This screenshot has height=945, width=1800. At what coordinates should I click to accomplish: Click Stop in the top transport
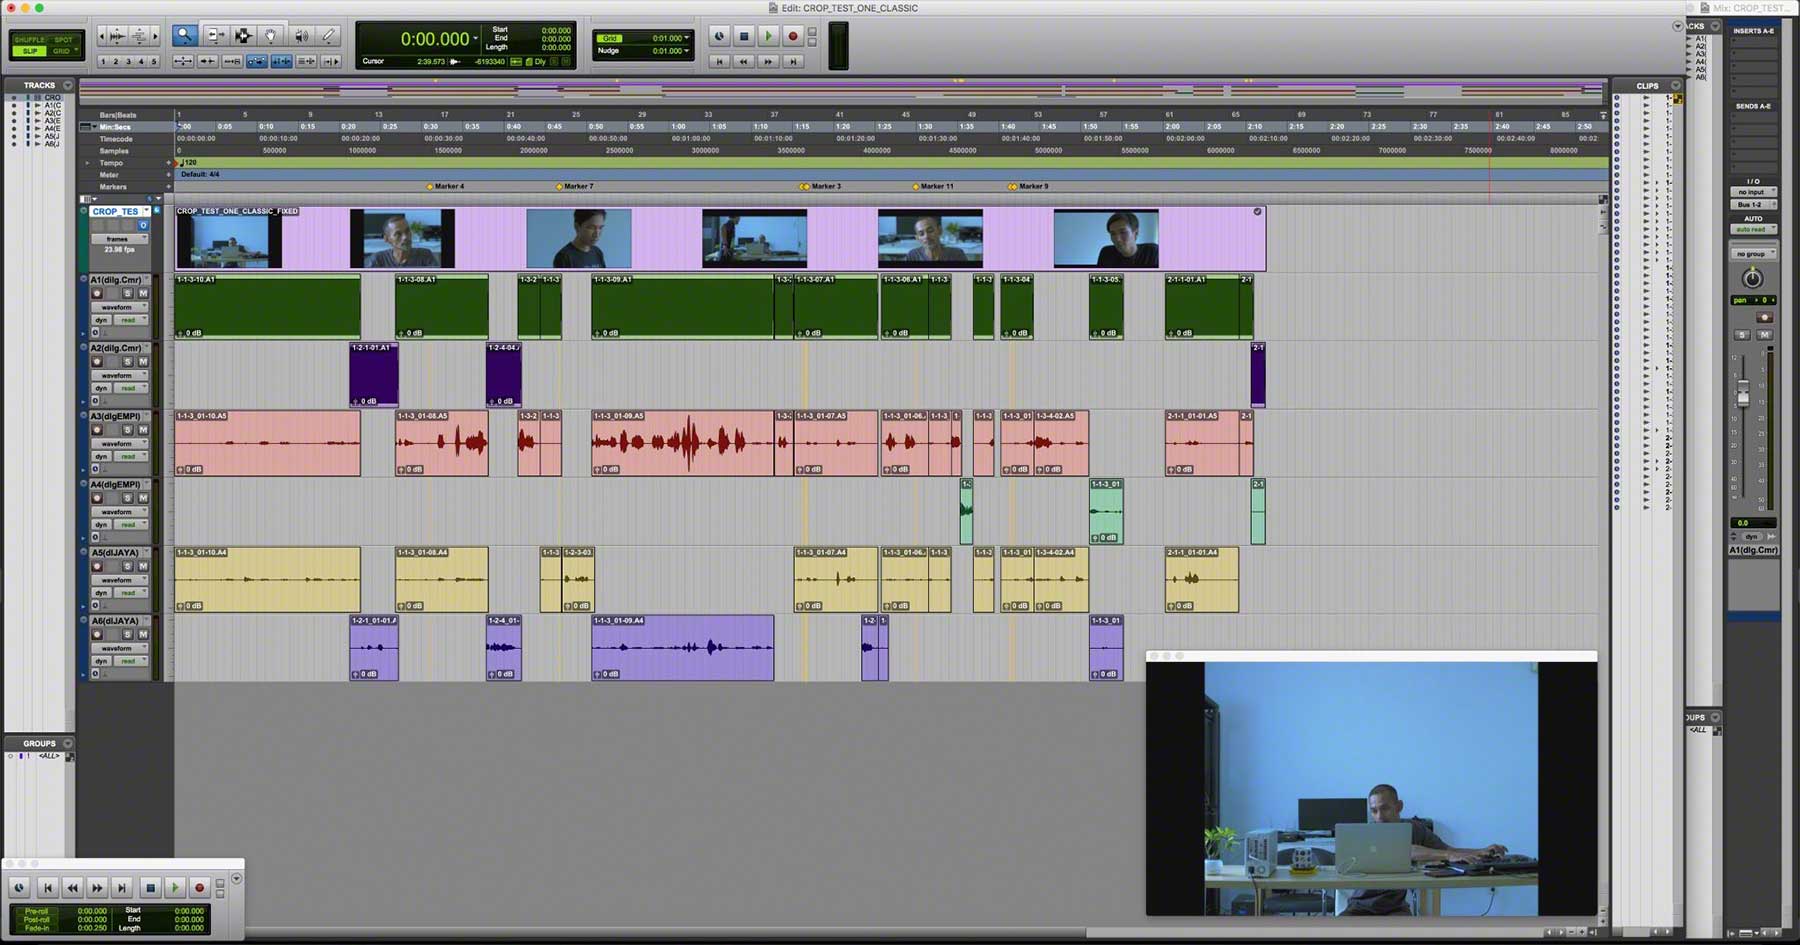pos(744,36)
